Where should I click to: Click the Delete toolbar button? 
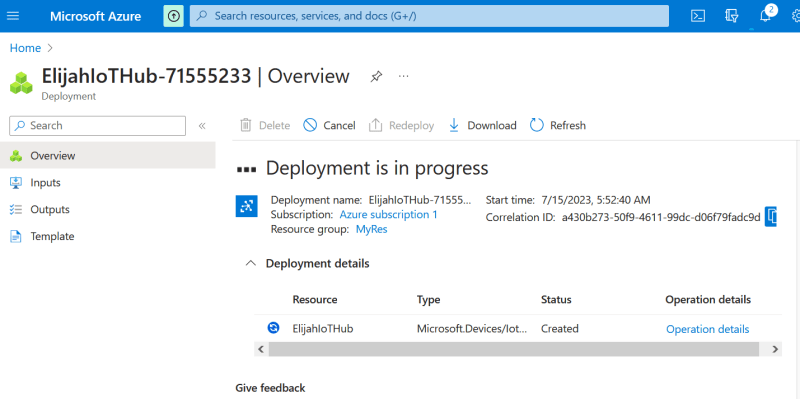(x=265, y=126)
